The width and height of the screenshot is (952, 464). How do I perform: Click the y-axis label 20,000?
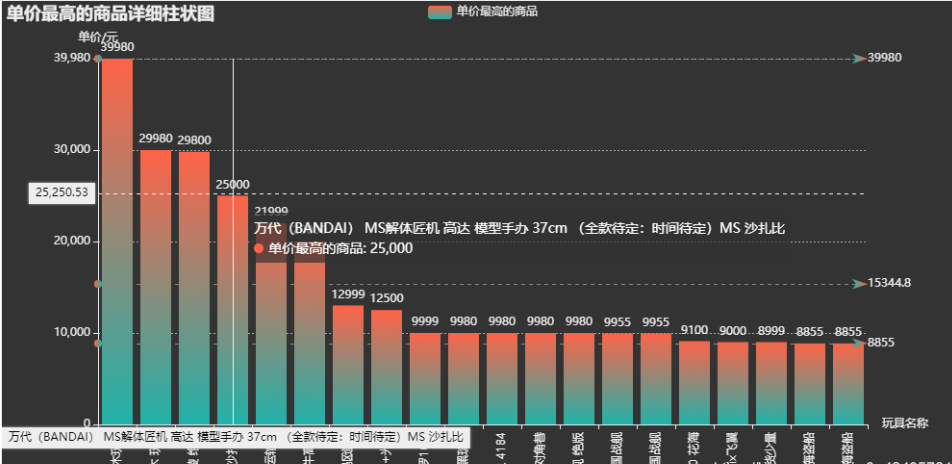tap(73, 241)
